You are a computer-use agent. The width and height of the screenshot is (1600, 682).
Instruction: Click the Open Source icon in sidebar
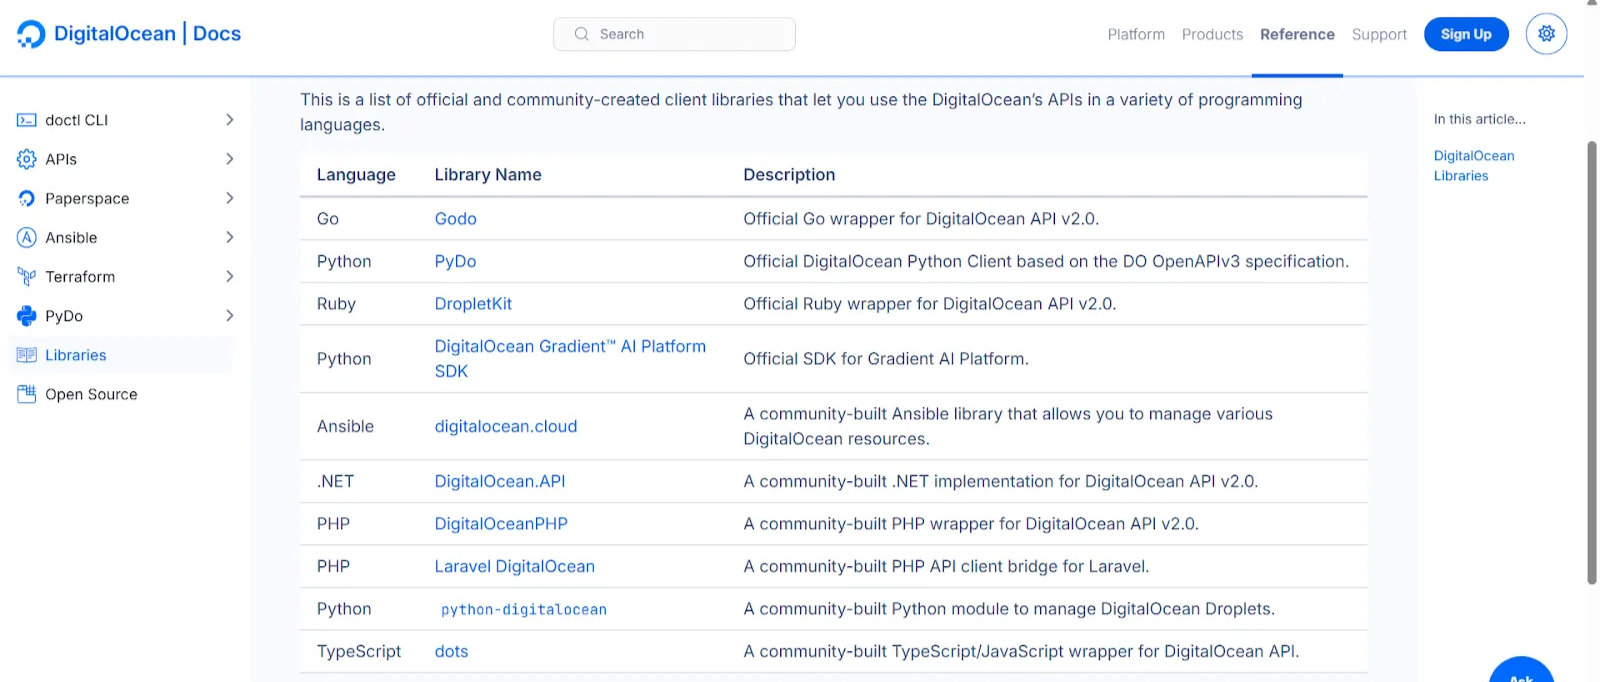click(27, 394)
